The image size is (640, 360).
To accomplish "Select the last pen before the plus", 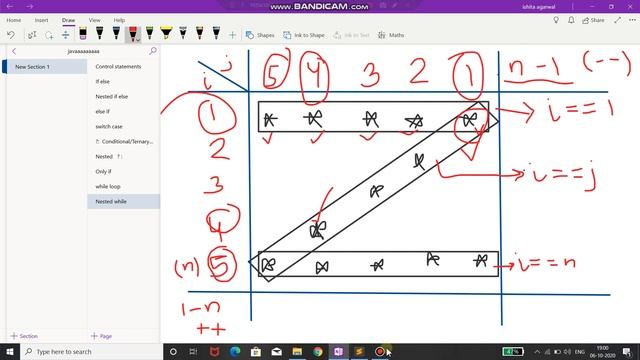I will pyautogui.click(x=216, y=33).
